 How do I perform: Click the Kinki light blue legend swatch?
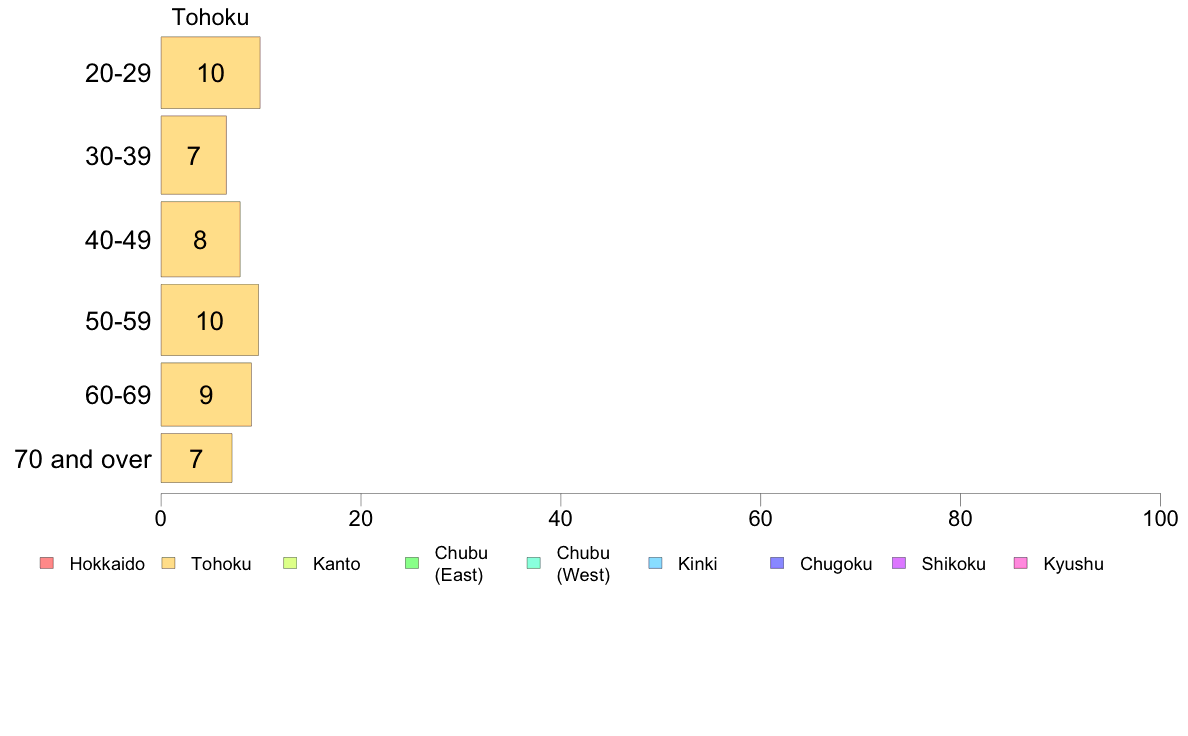click(655, 563)
